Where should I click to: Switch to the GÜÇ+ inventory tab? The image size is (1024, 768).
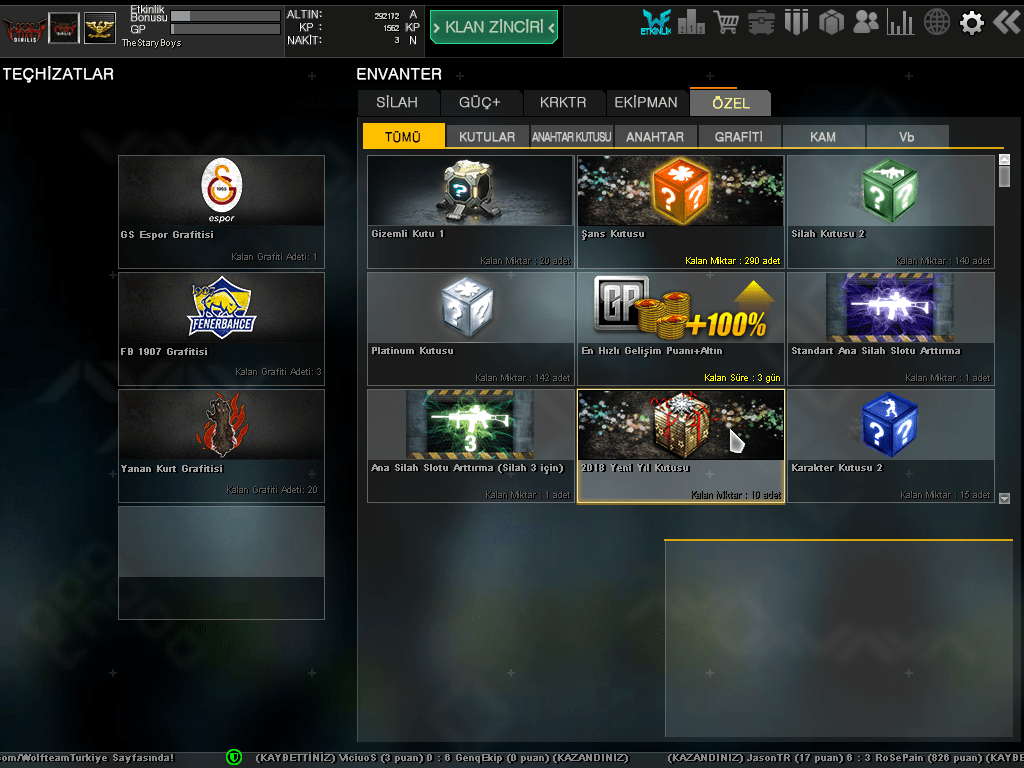pyautogui.click(x=481, y=103)
